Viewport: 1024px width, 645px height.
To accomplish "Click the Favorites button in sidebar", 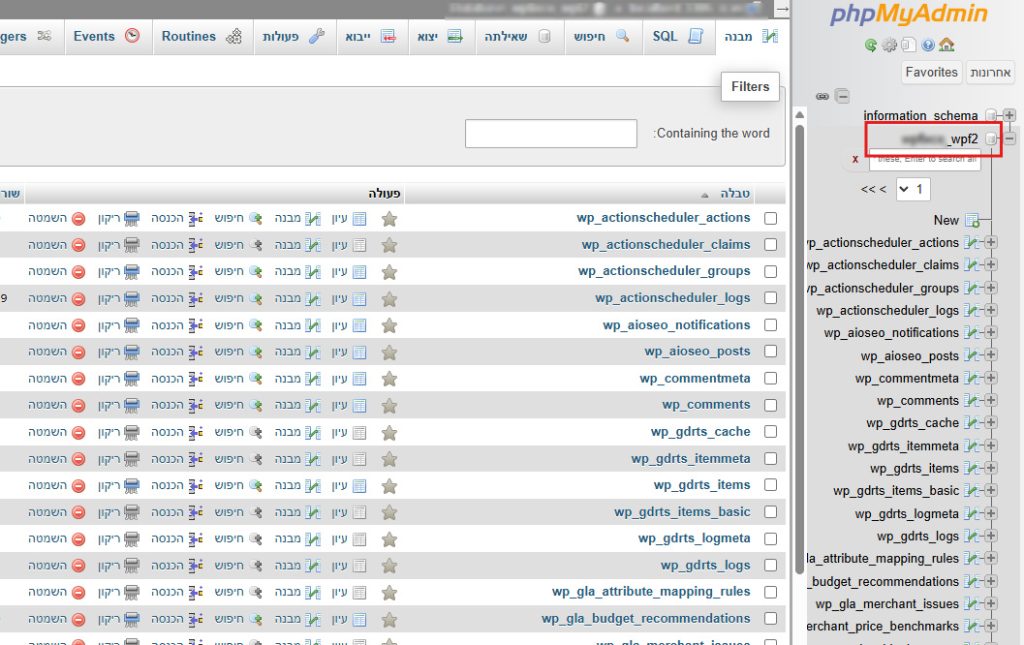I will click(931, 72).
